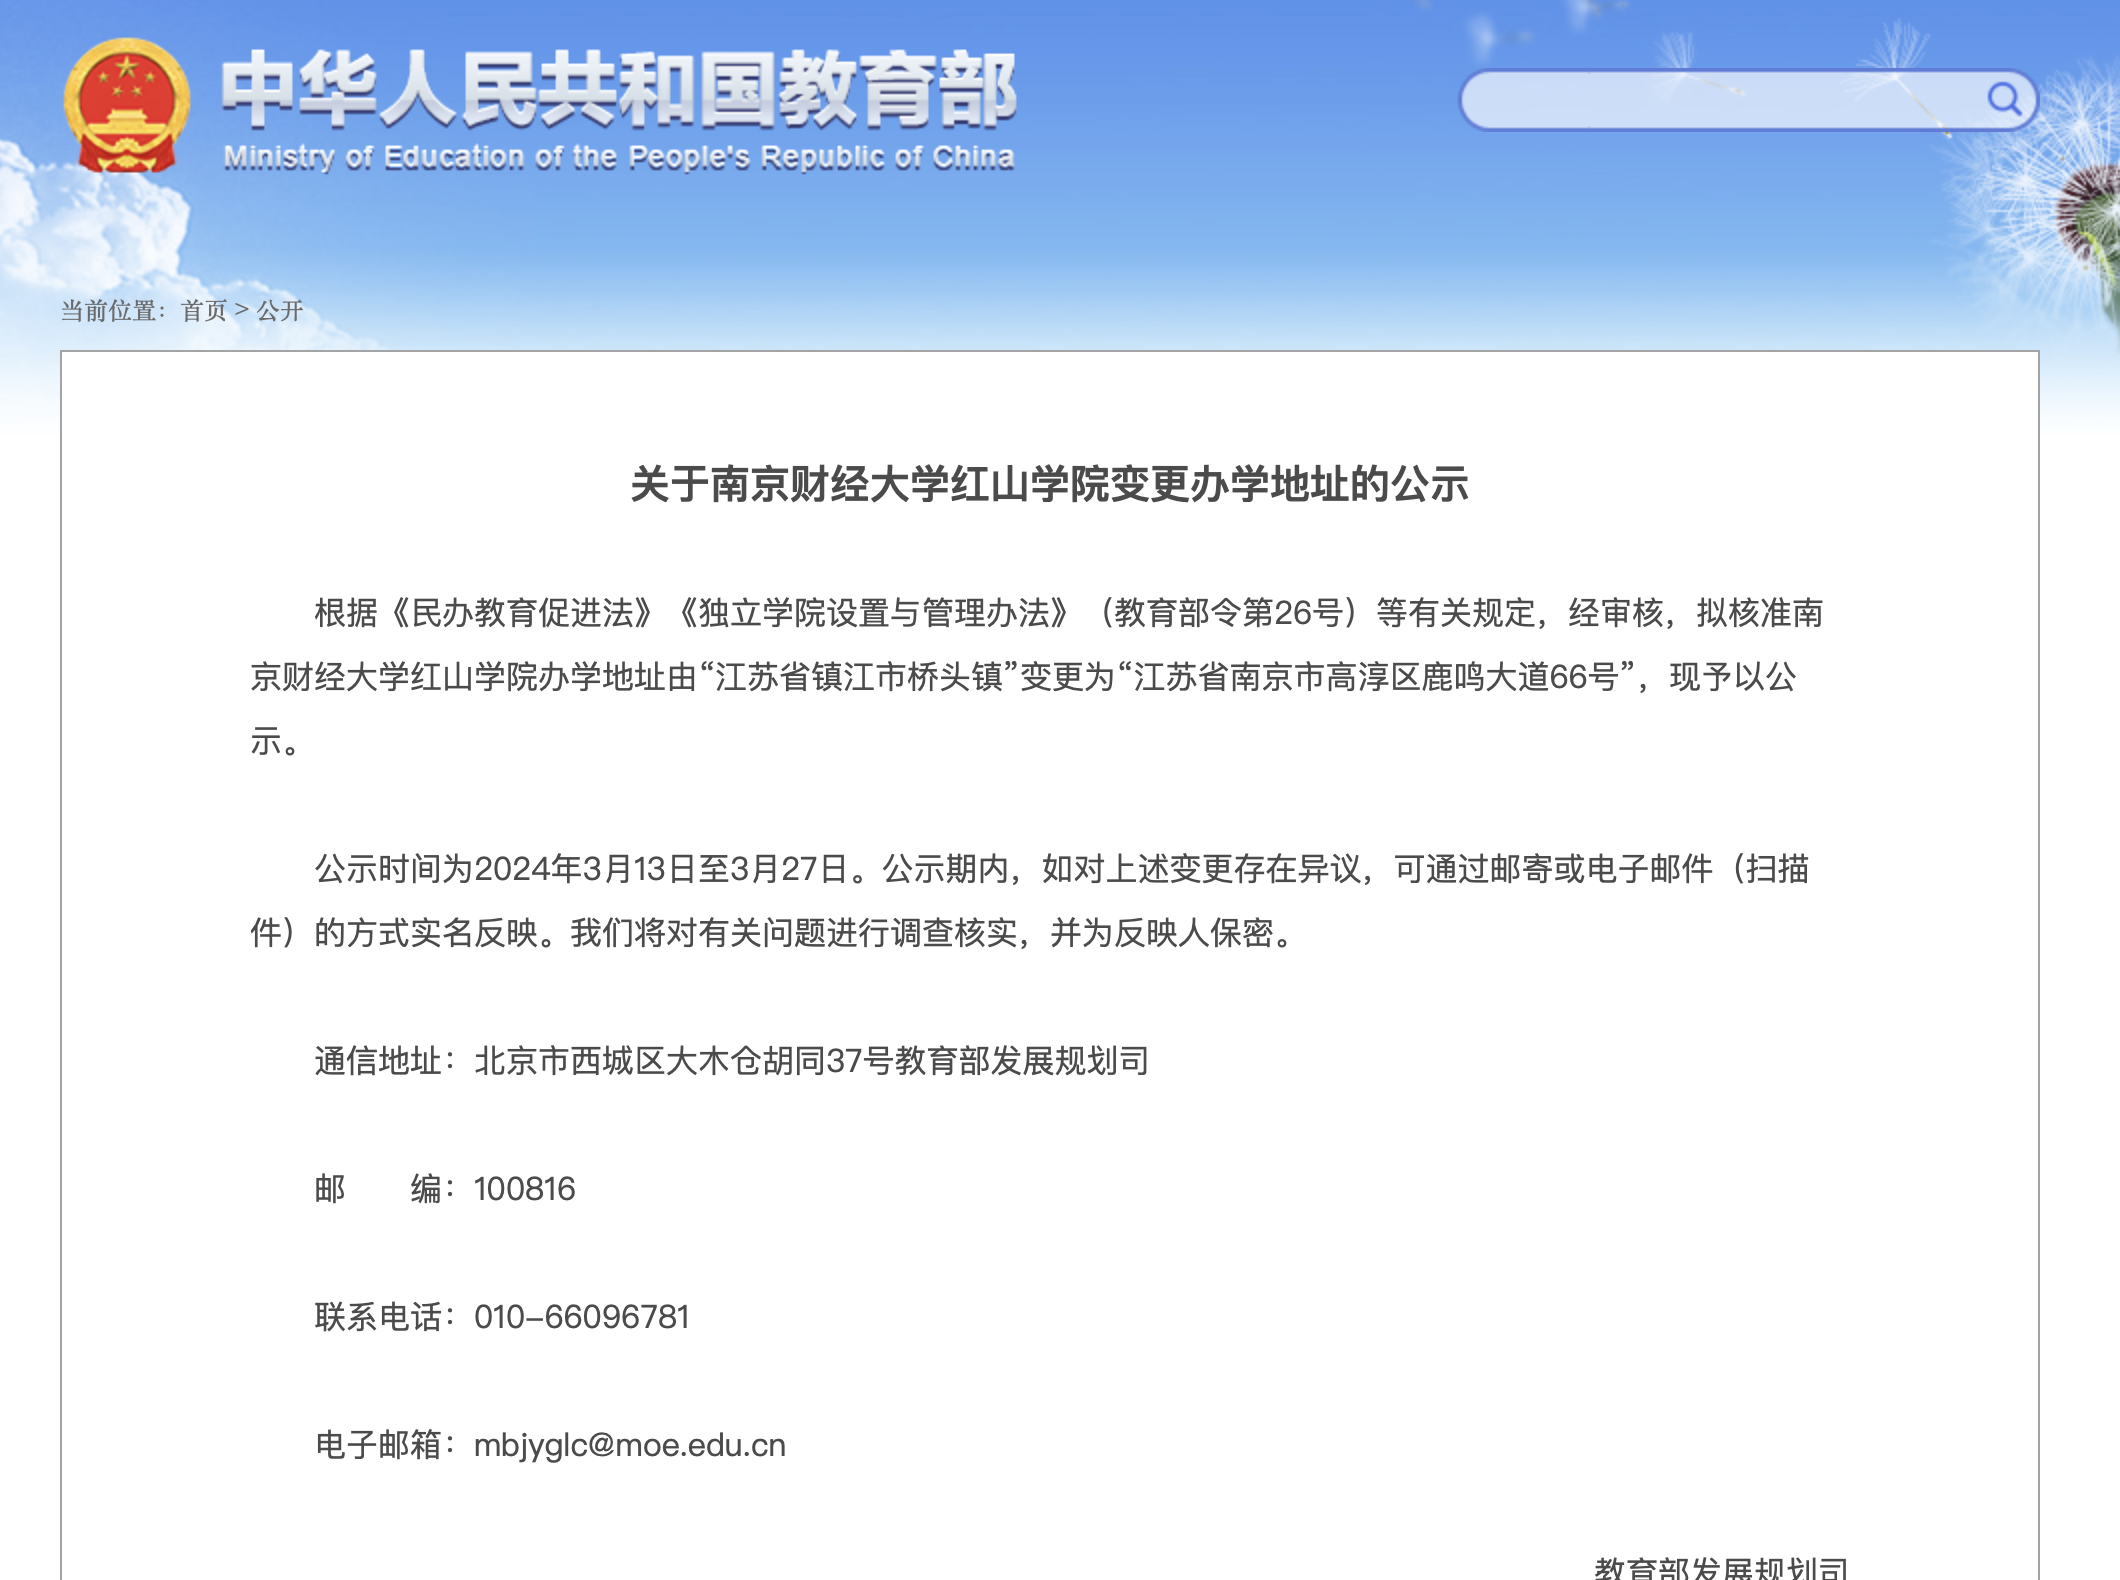Go to 首页 in the breadcrumb
Screen dimensions: 2120x1580
pos(204,311)
